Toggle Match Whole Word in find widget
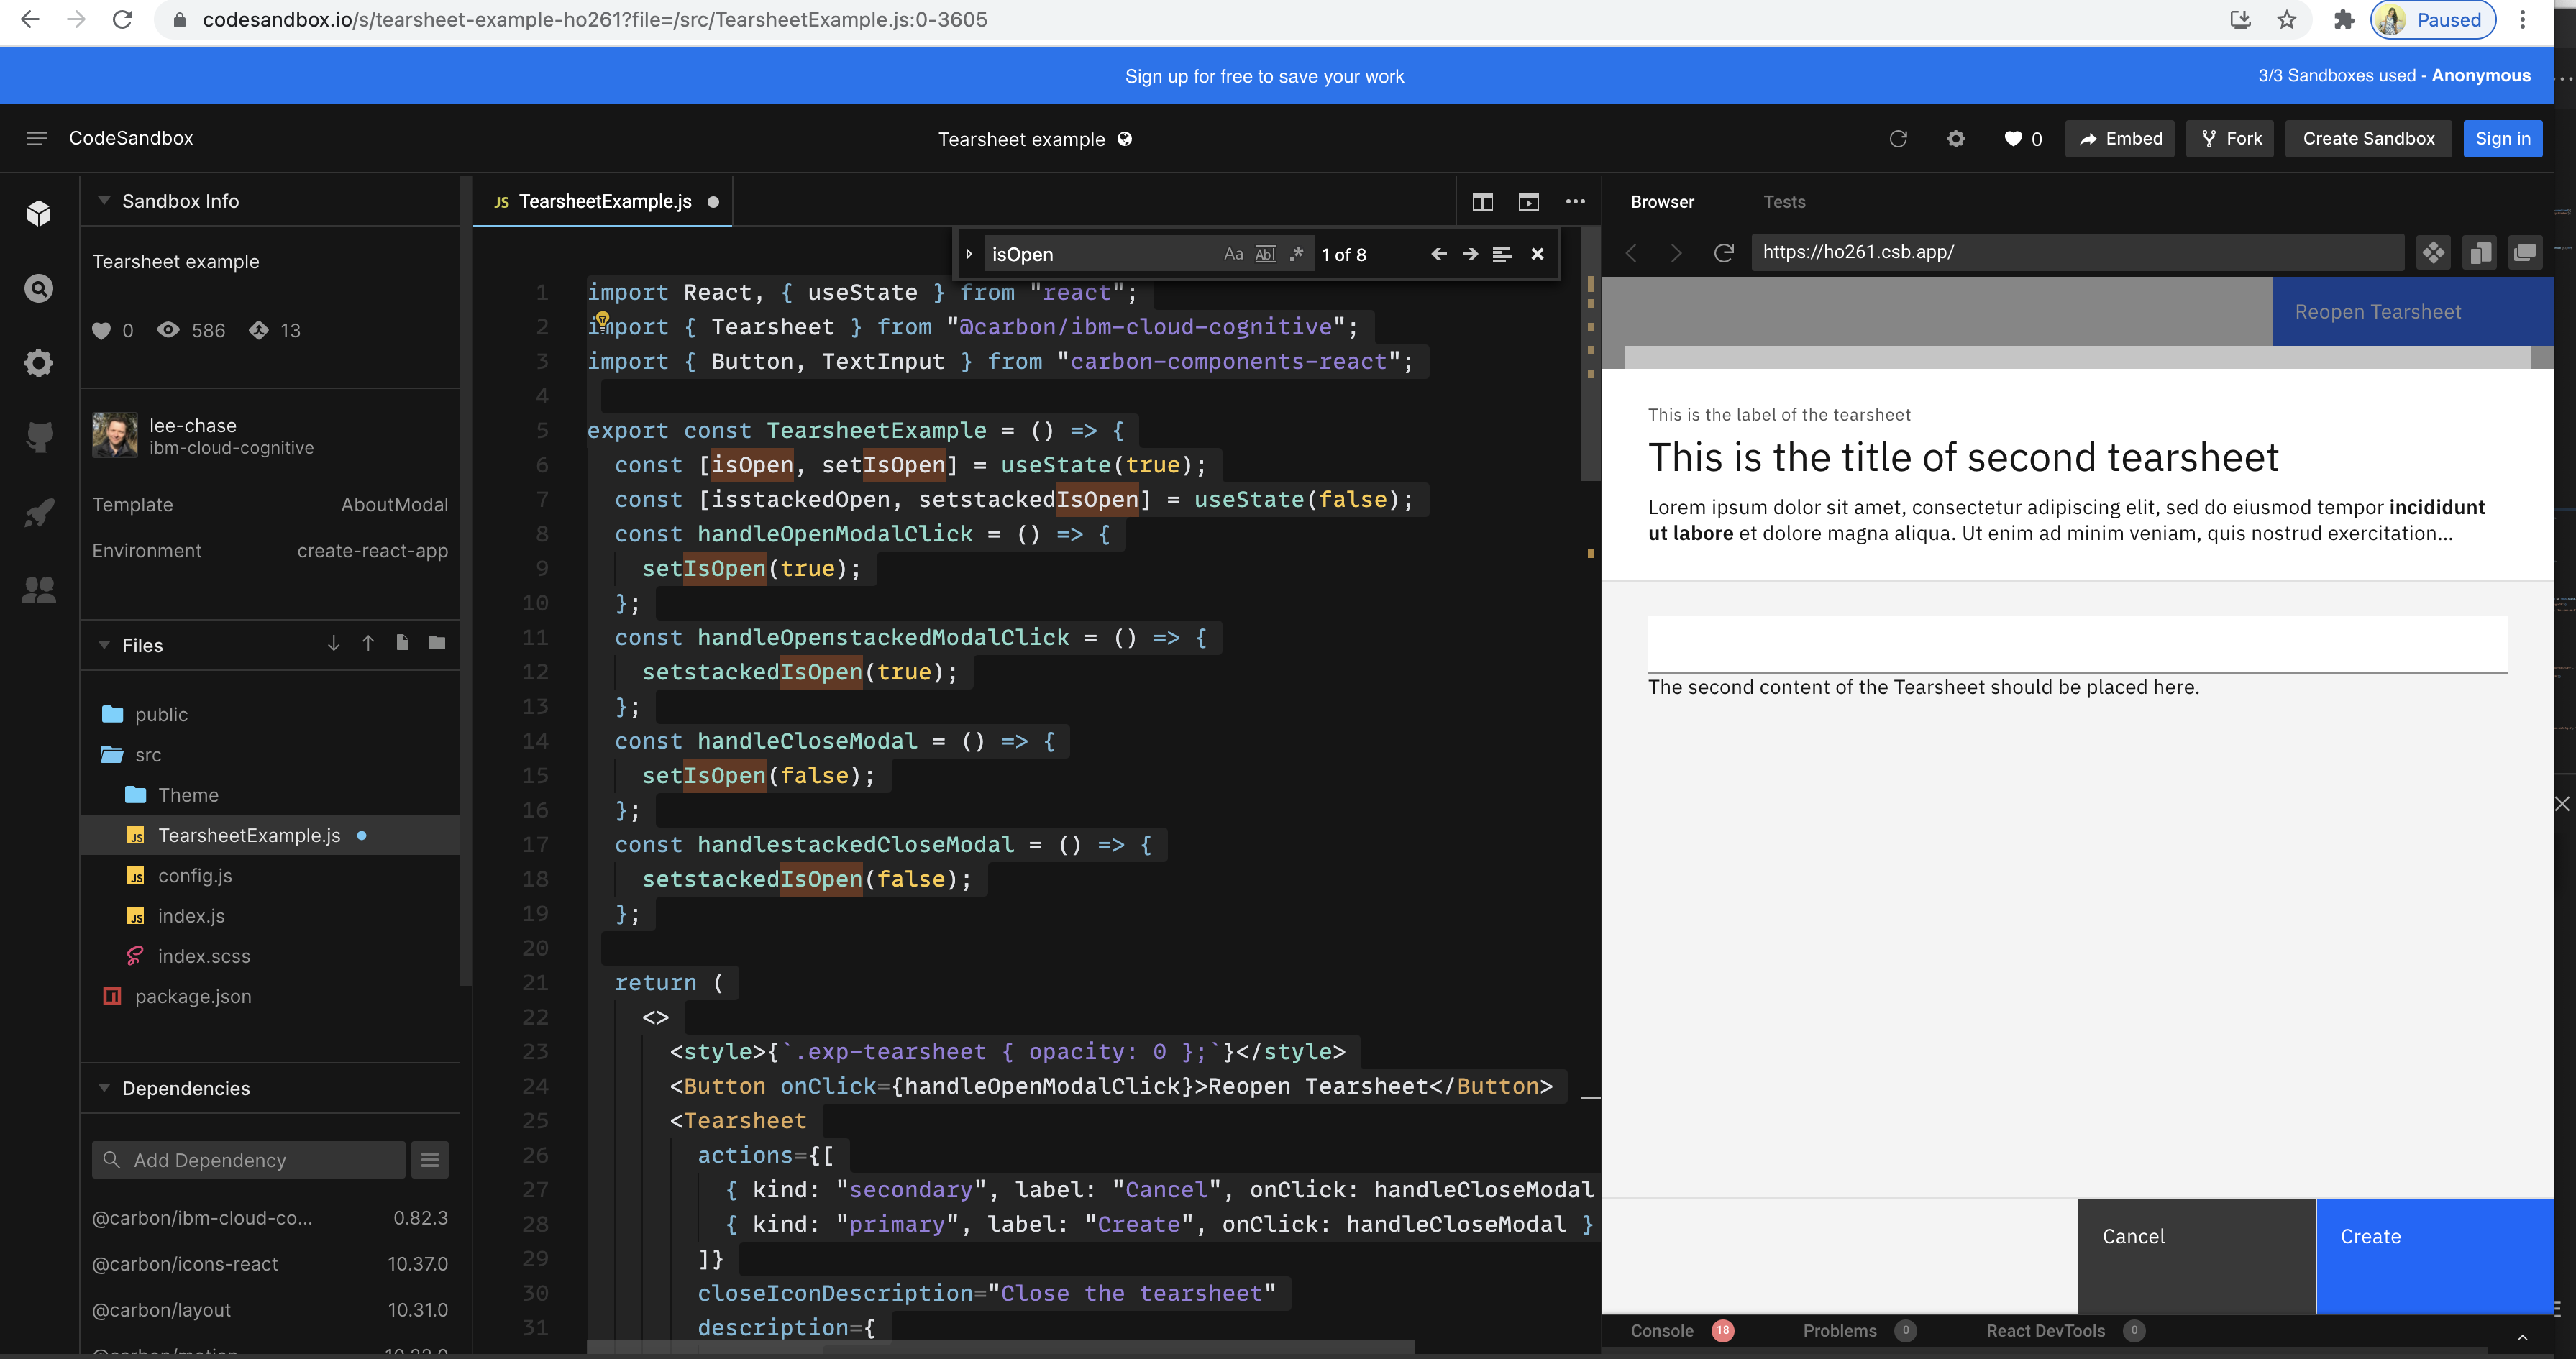The height and width of the screenshot is (1359, 2576). [x=1265, y=254]
